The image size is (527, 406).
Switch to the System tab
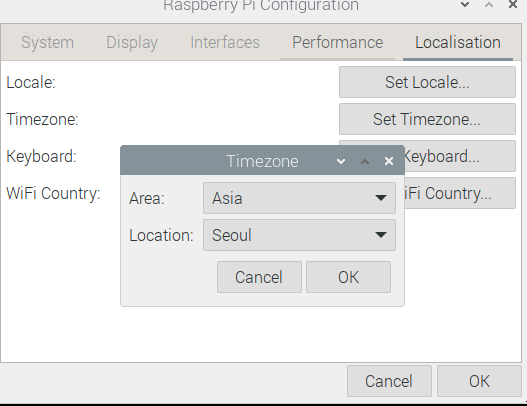[47, 43]
